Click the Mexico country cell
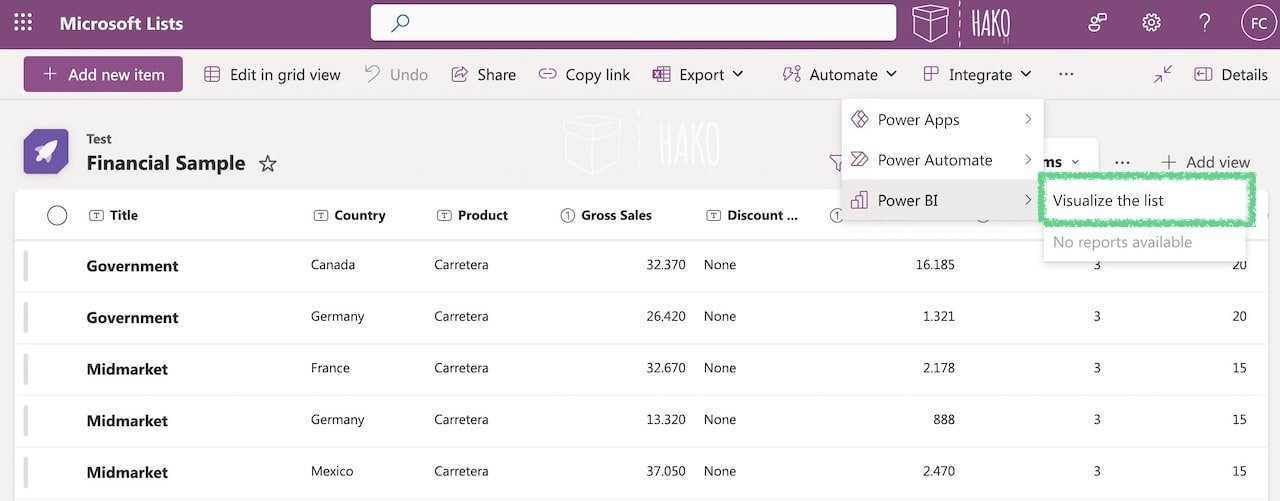Screen dimensions: 1280x501 click(x=332, y=471)
